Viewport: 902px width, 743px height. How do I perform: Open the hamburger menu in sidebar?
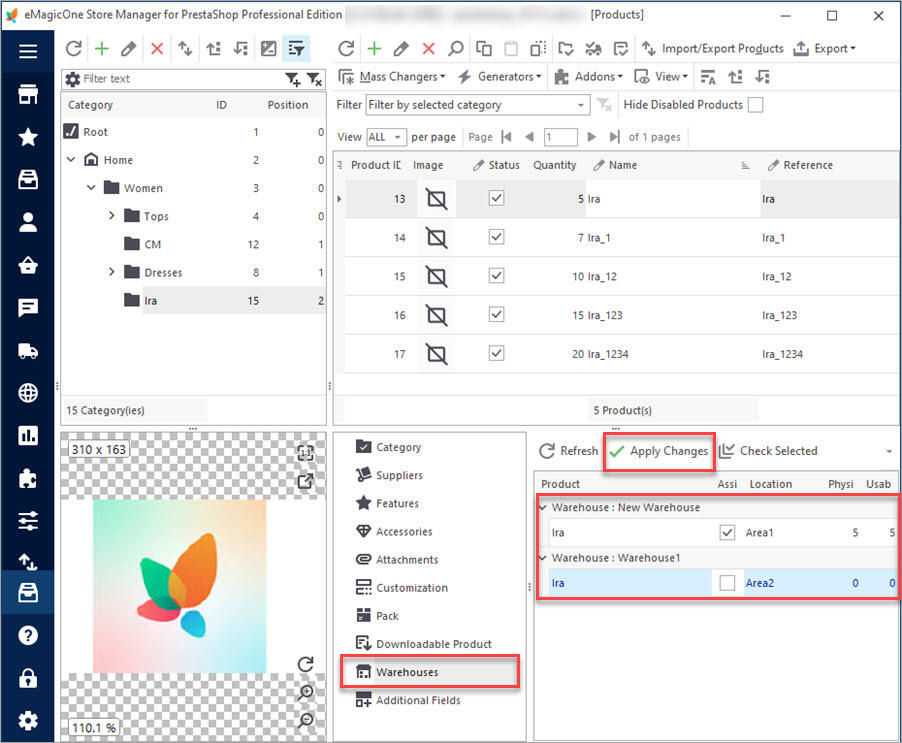click(28, 51)
